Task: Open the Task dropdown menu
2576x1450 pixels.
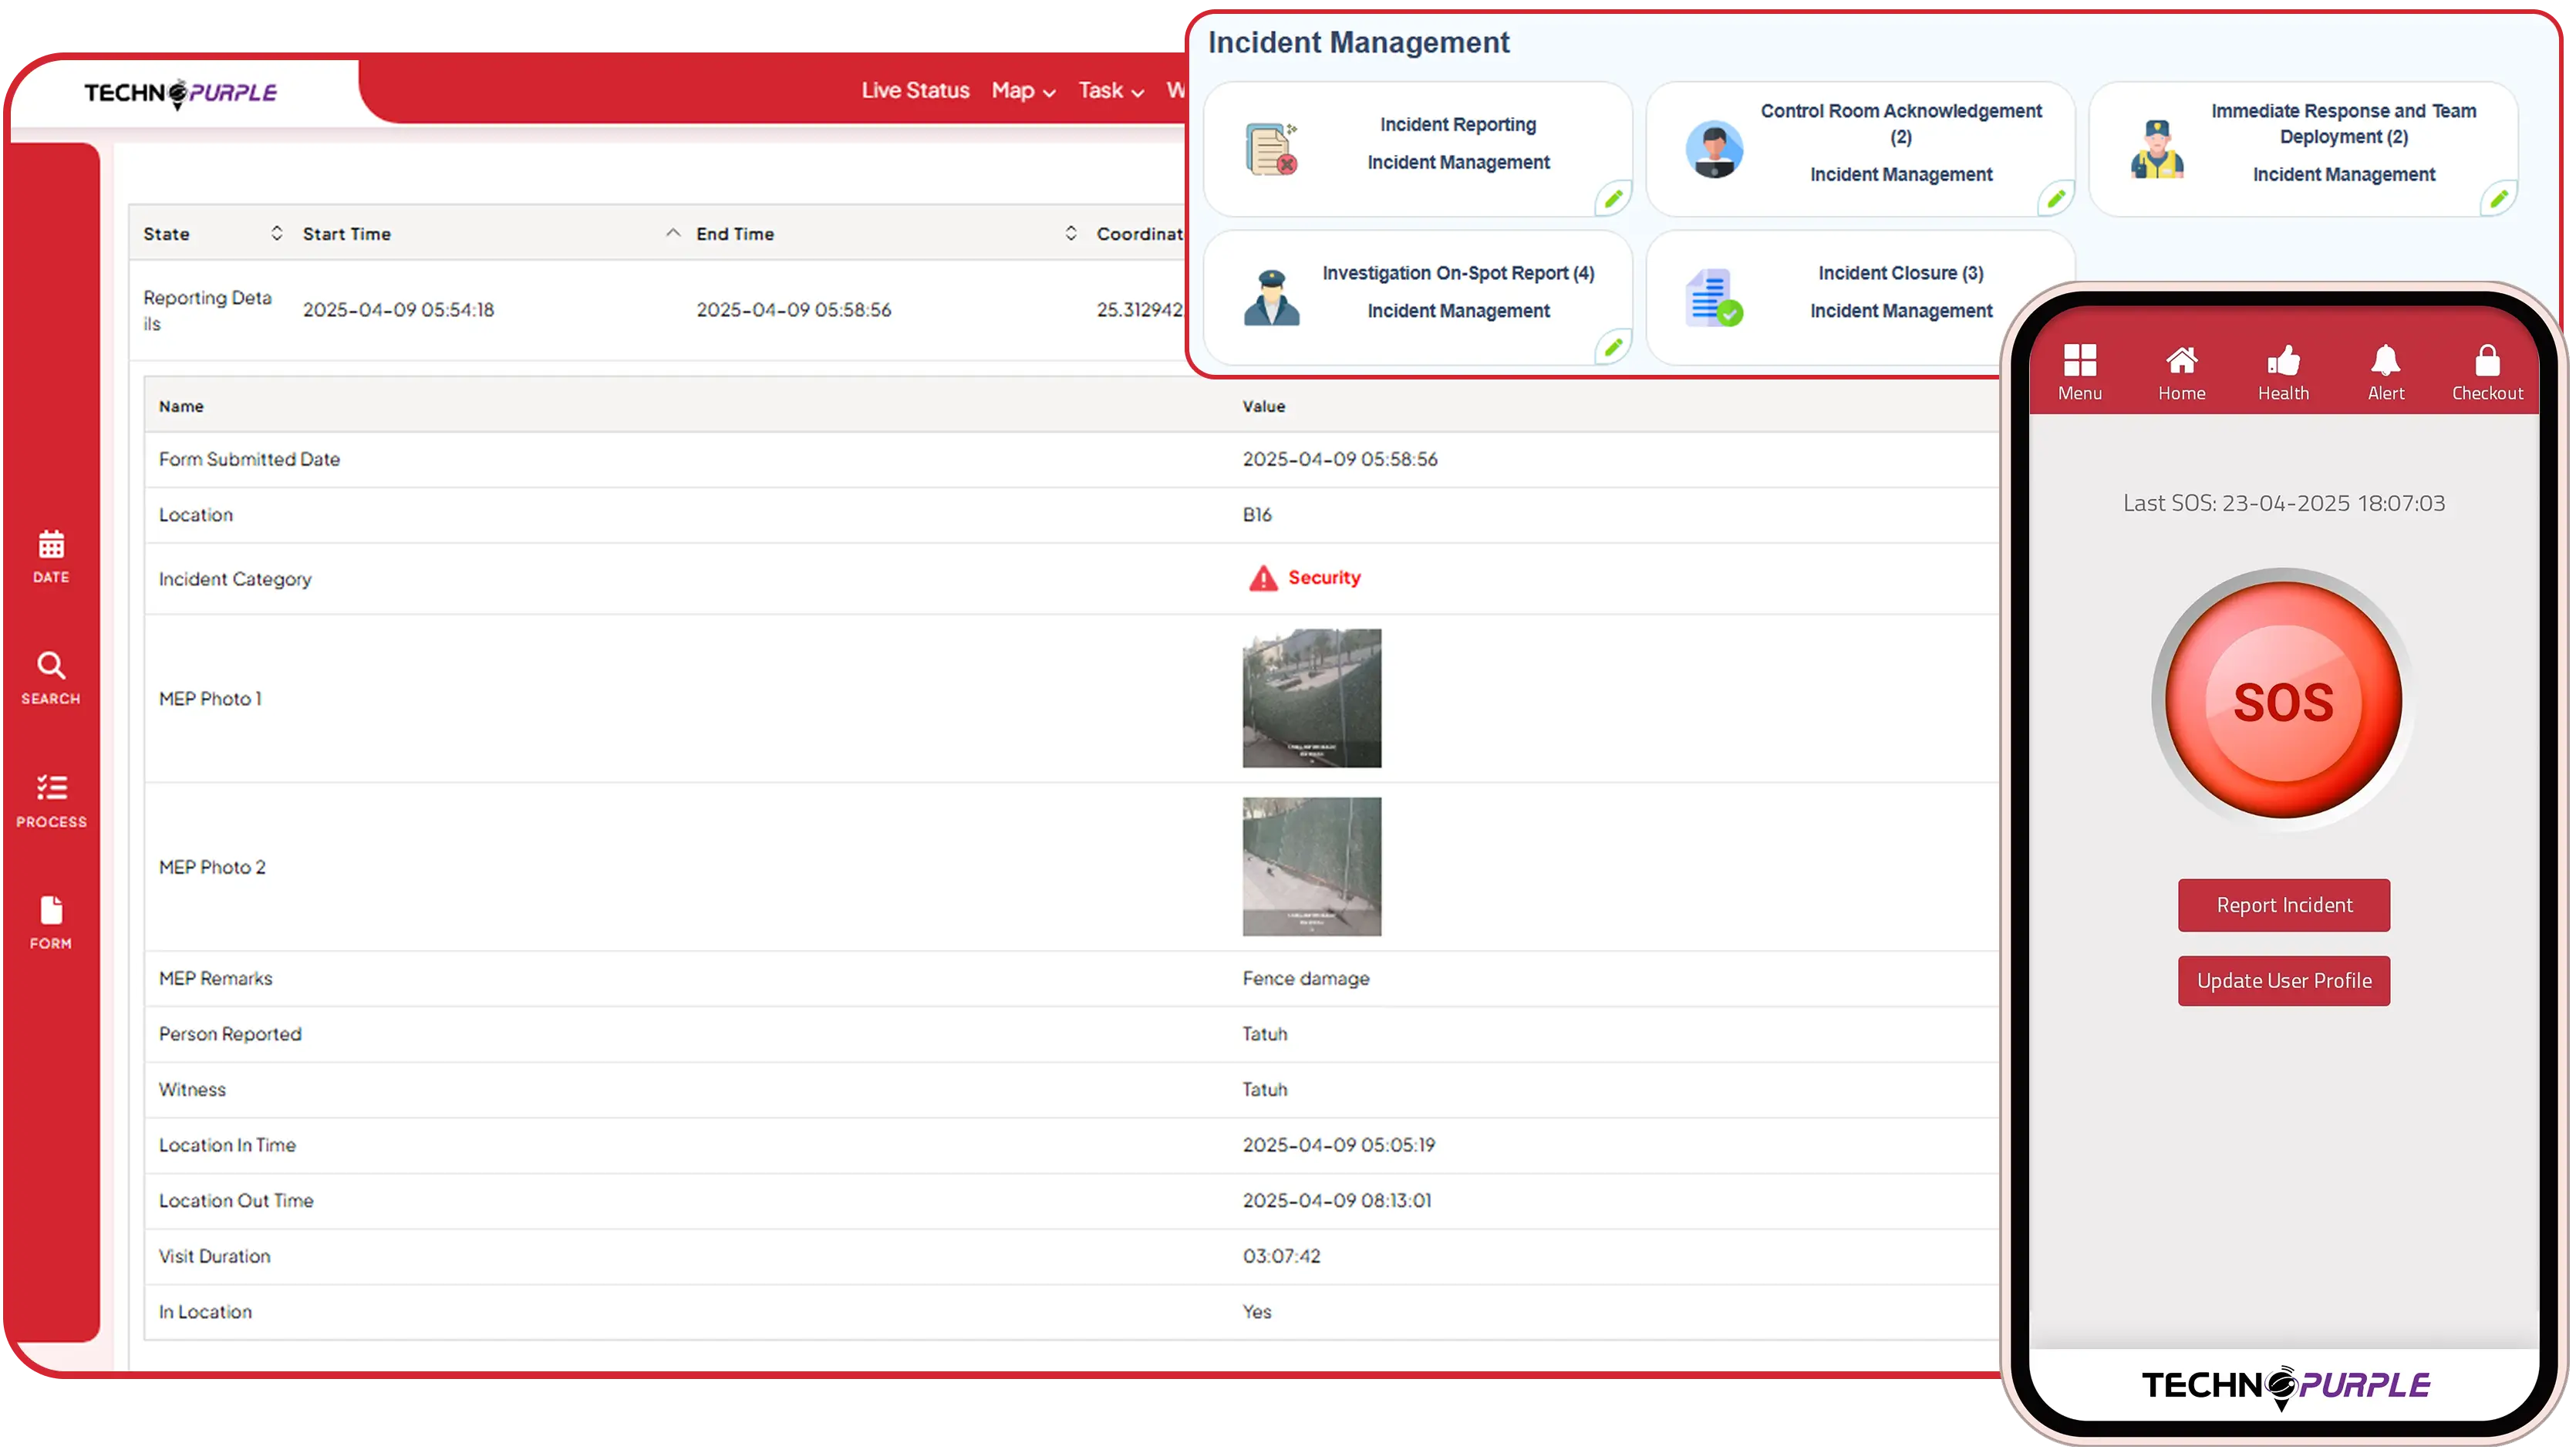Action: (1109, 90)
